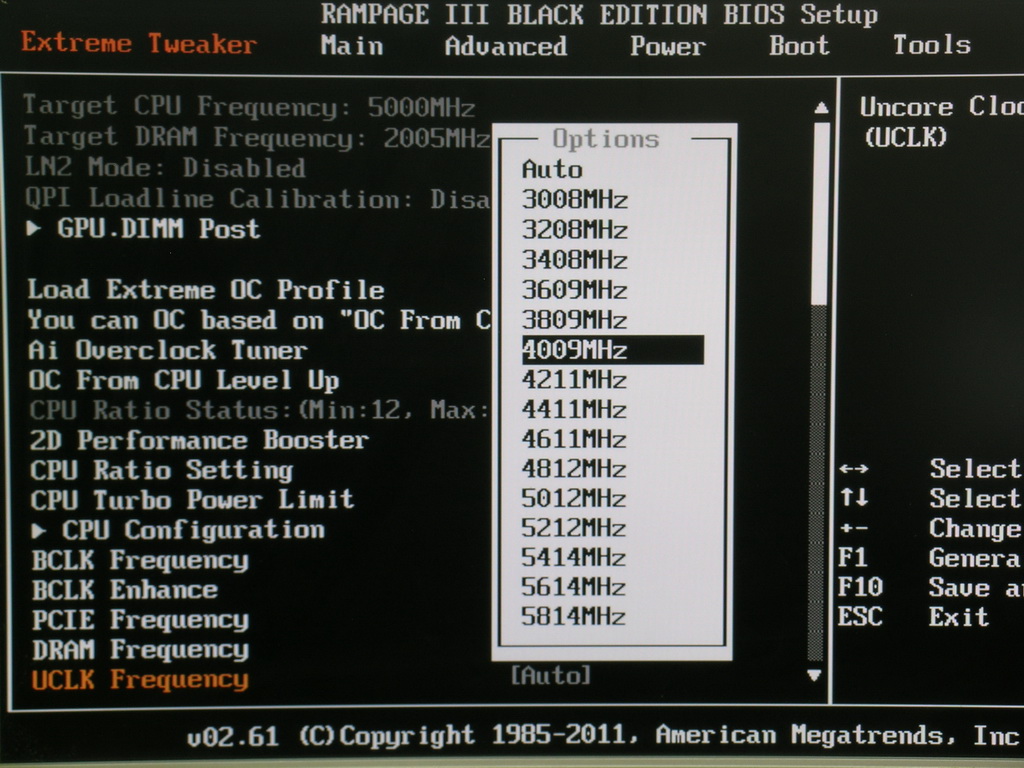
Task: Click the QPI Loadline Calibration line
Action: (257, 199)
